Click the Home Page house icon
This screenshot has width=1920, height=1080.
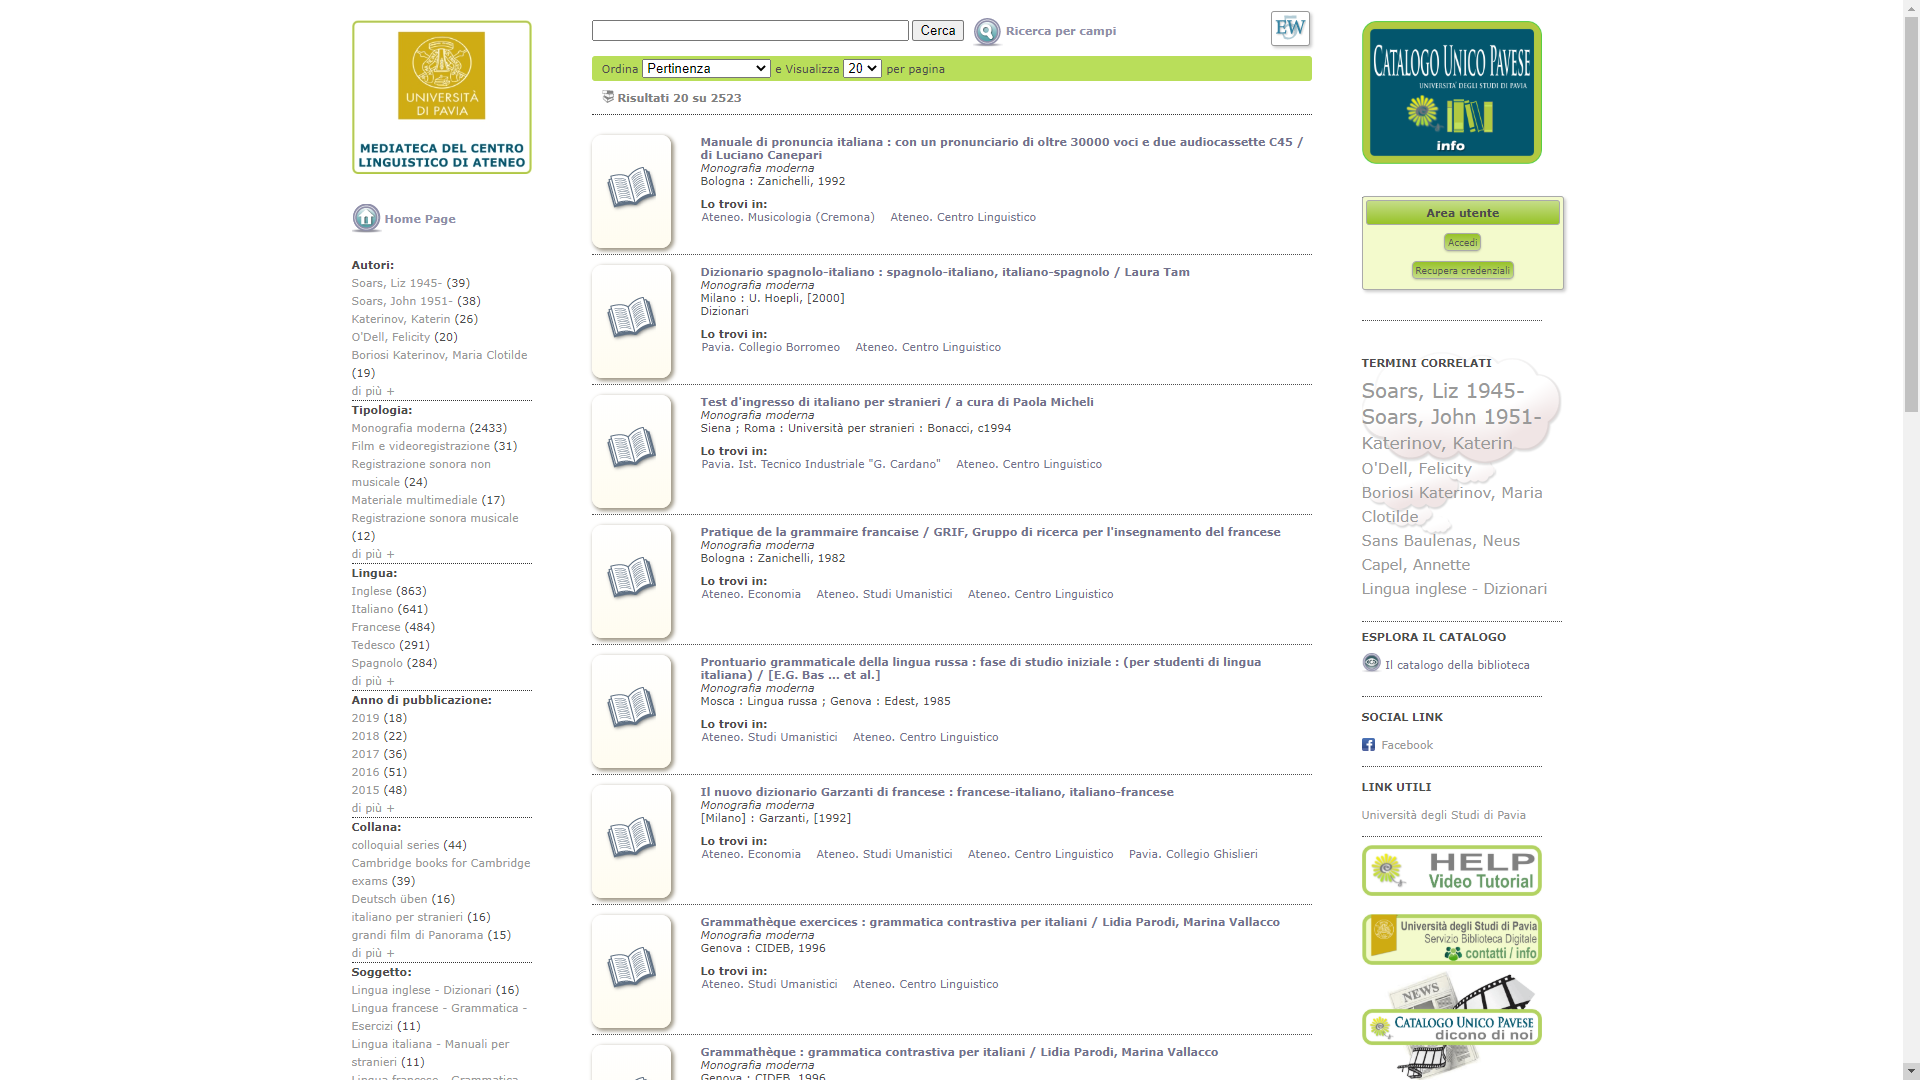366,218
